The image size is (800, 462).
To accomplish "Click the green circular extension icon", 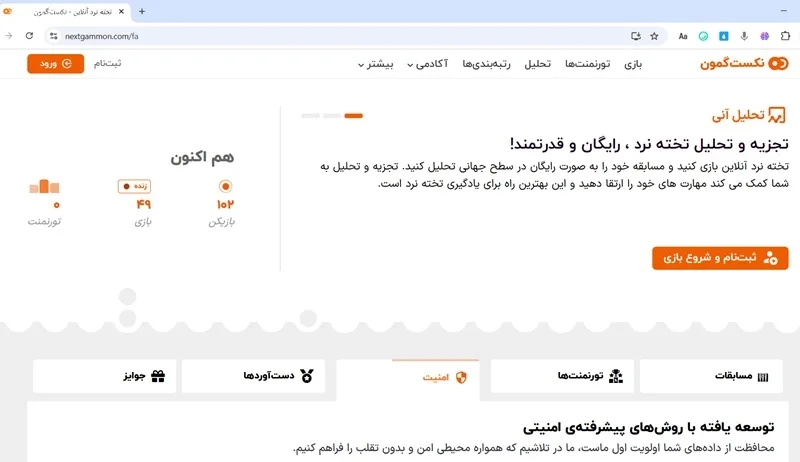I will [x=703, y=36].
